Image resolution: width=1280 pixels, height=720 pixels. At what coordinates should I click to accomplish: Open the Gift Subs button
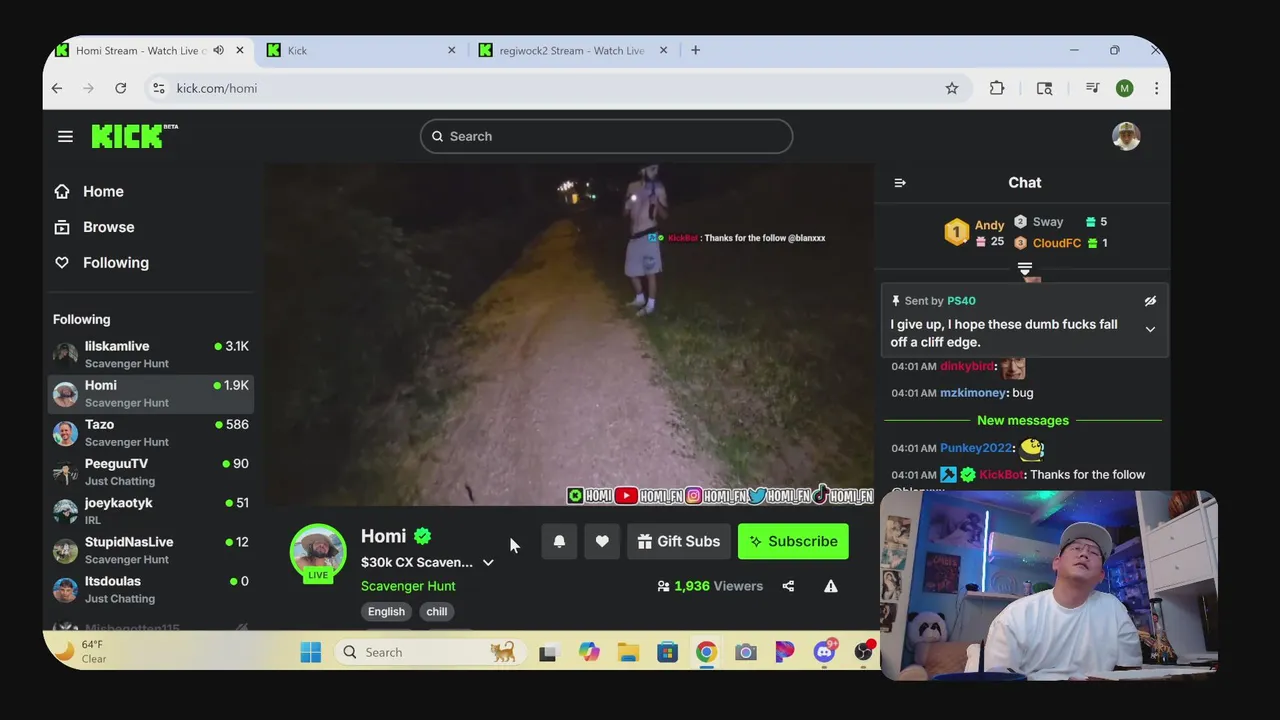[x=679, y=541]
